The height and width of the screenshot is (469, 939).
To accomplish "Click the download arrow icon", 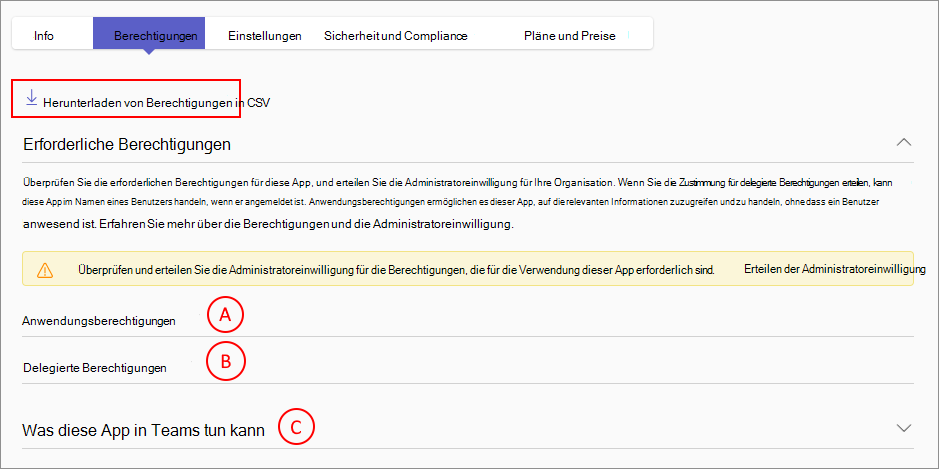I will point(32,98).
